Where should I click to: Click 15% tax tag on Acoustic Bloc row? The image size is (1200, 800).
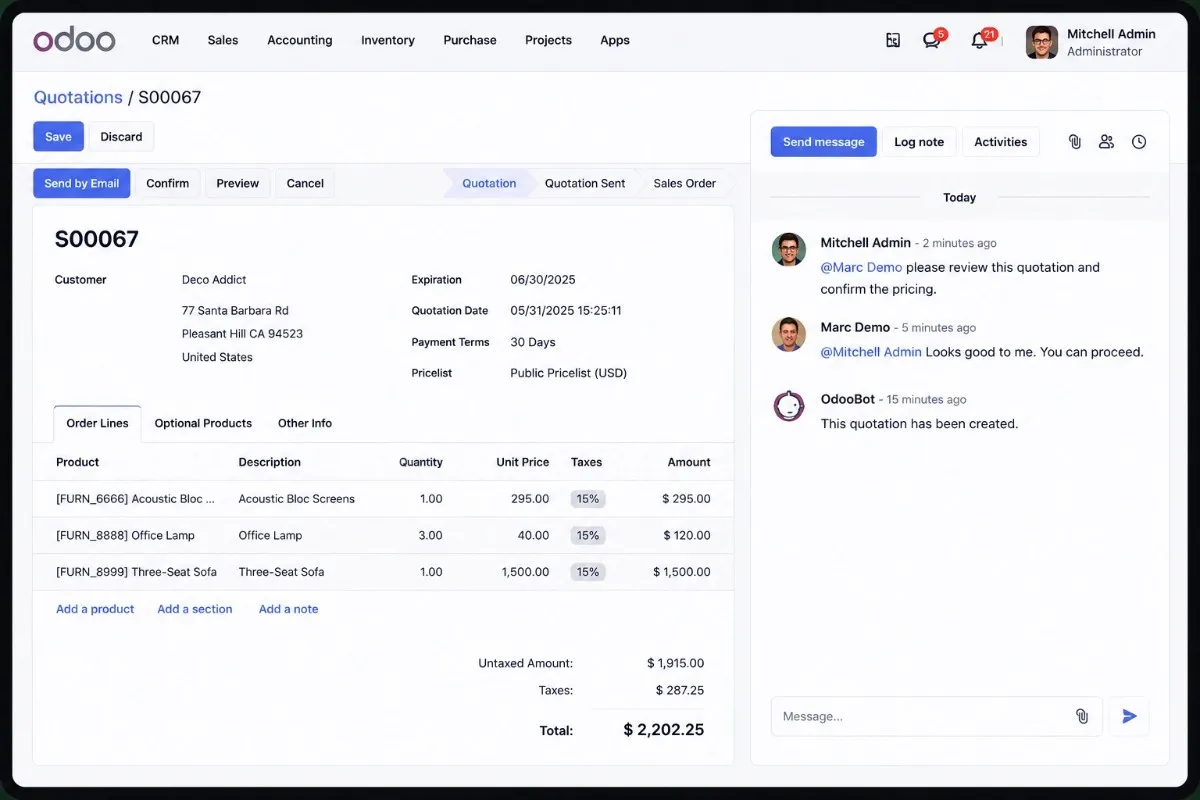pyautogui.click(x=588, y=499)
